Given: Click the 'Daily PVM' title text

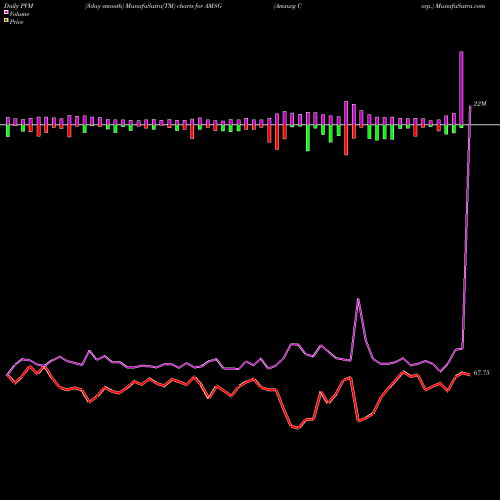Looking at the screenshot, I should click(x=19, y=6).
